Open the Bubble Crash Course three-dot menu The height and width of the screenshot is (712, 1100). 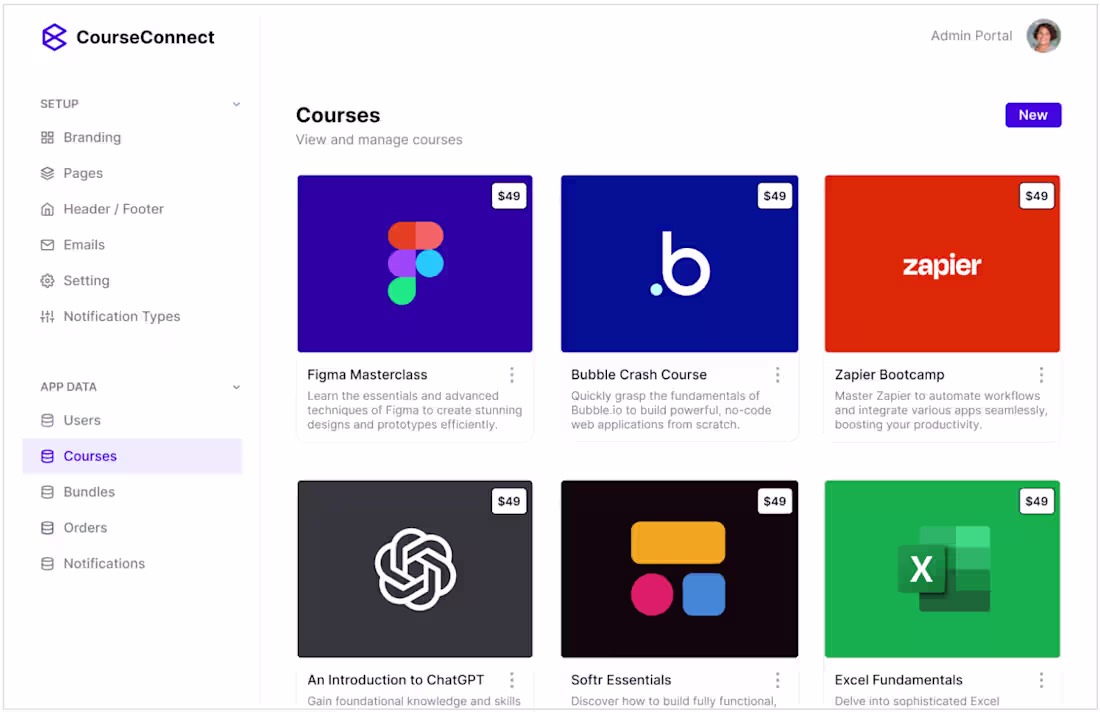(777, 375)
